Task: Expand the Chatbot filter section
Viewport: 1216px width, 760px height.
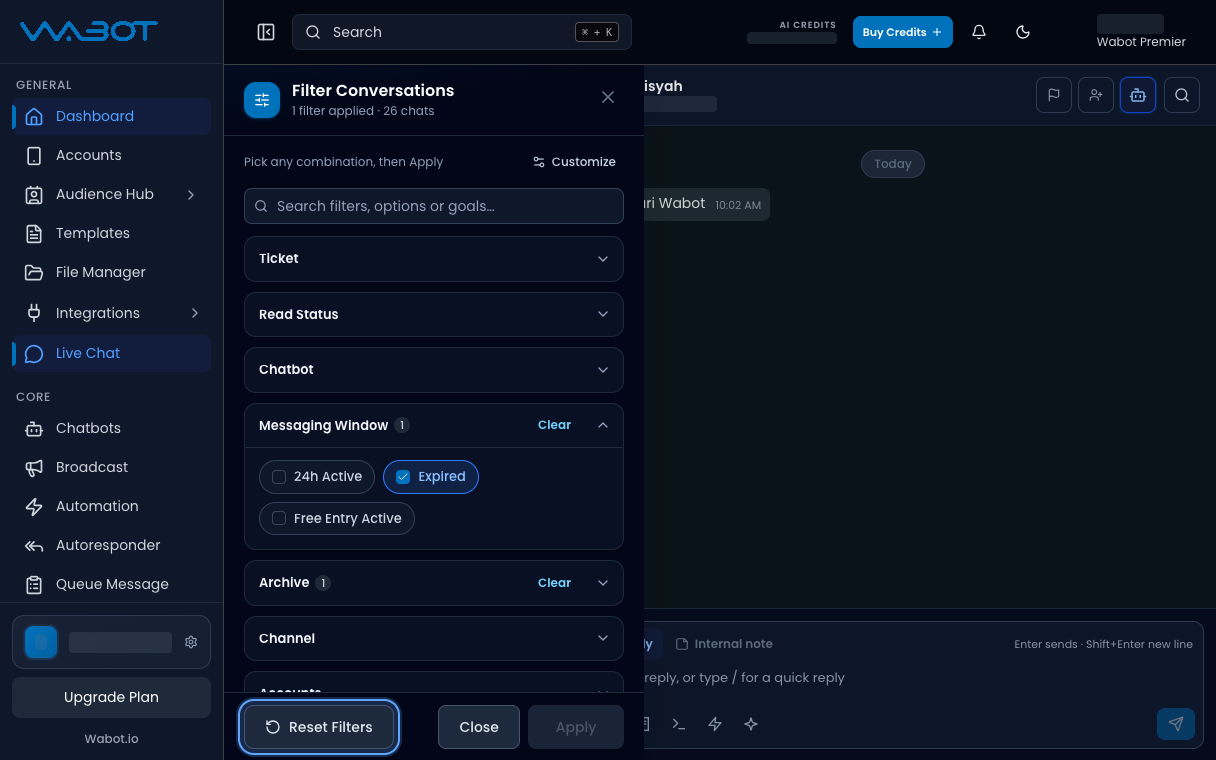Action: [434, 370]
